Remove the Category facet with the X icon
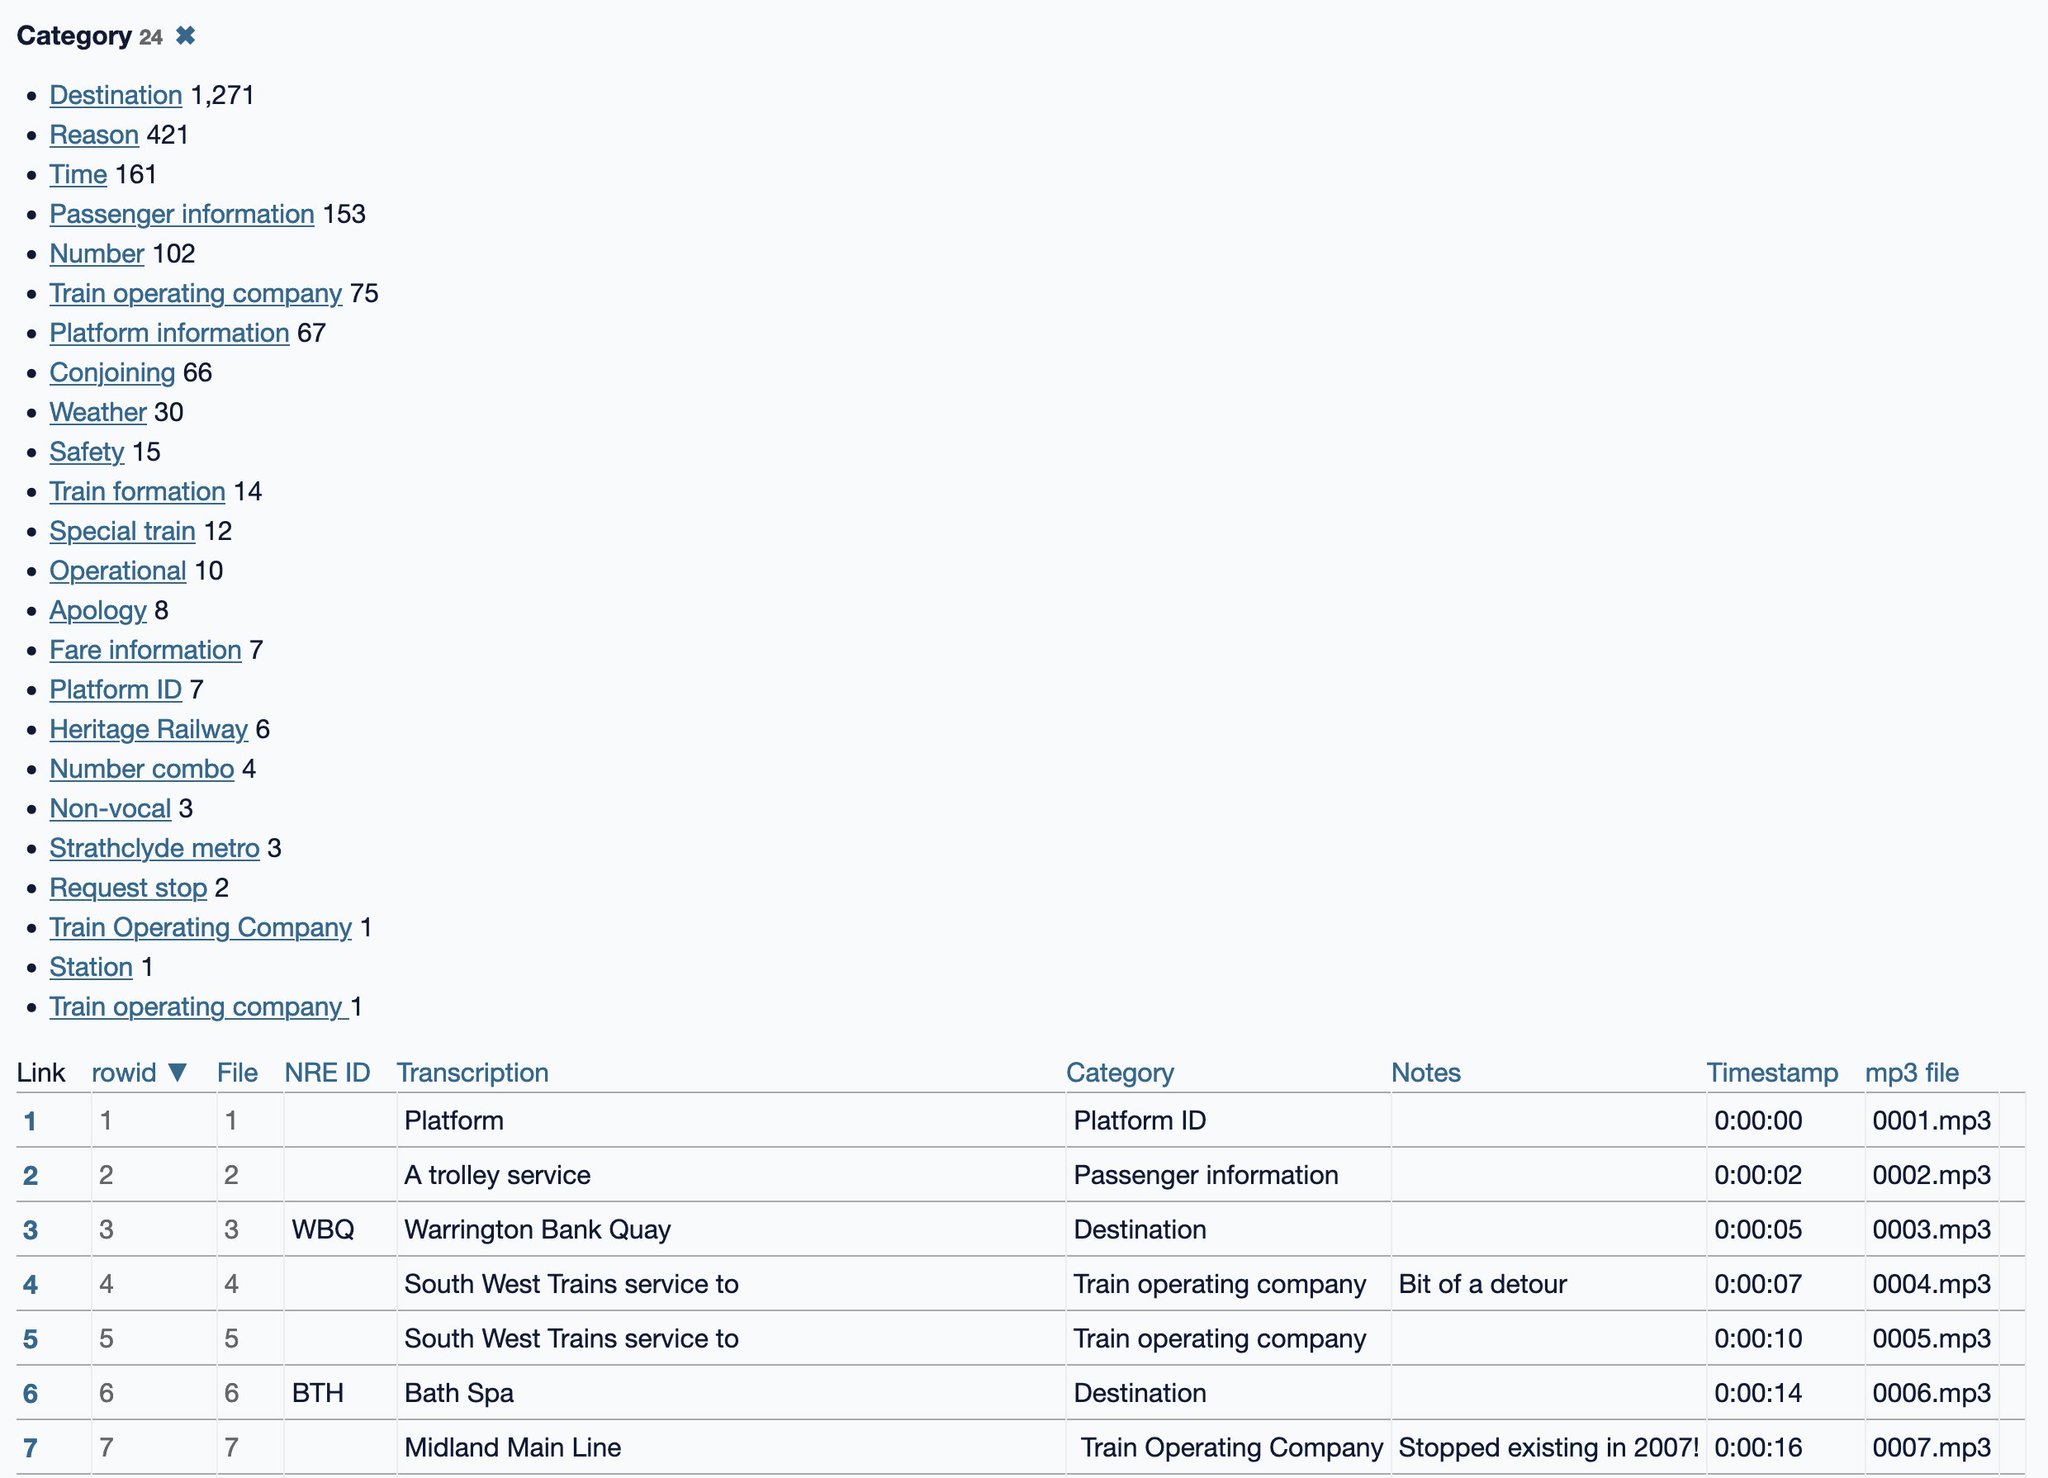 point(185,36)
